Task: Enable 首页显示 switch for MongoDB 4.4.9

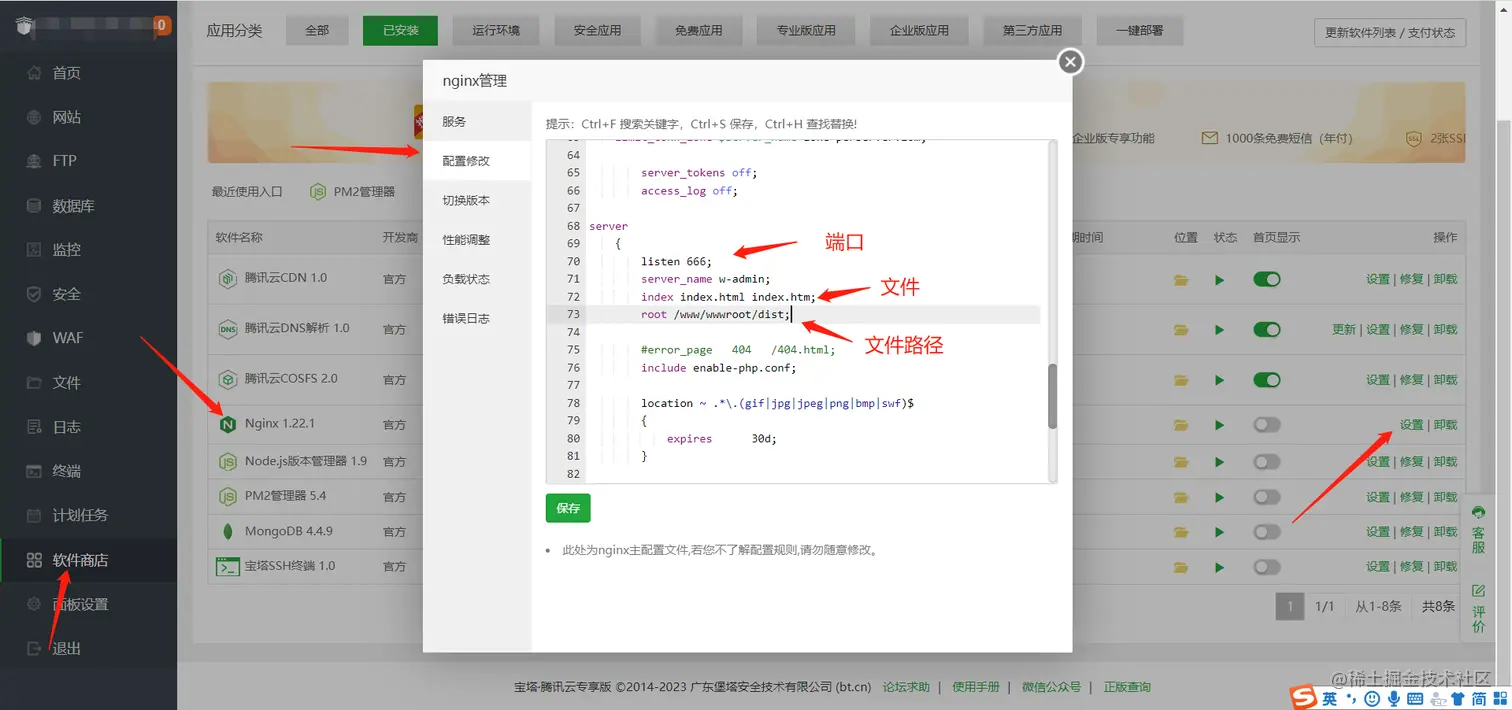Action: (x=1267, y=532)
